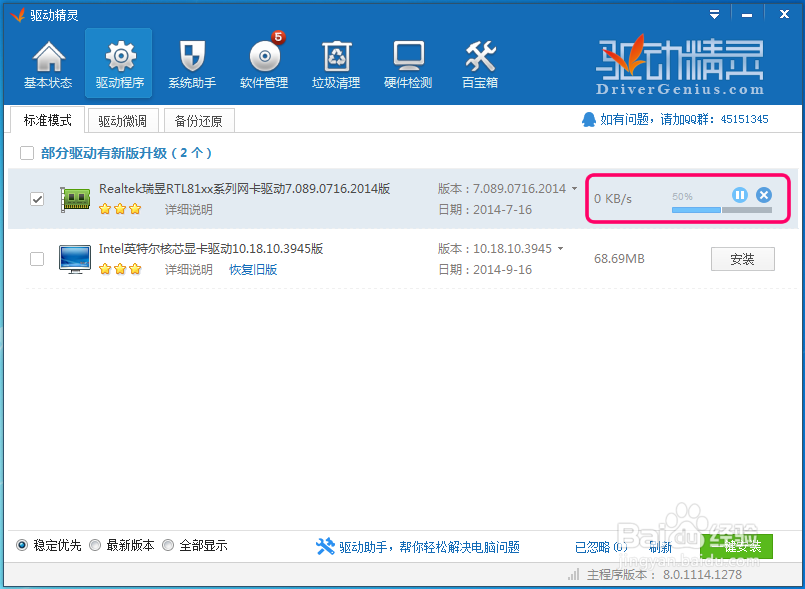Image resolution: width=805 pixels, height=589 pixels.
Task: Click the 如有问题，请加QQ群 link
Action: (684, 119)
